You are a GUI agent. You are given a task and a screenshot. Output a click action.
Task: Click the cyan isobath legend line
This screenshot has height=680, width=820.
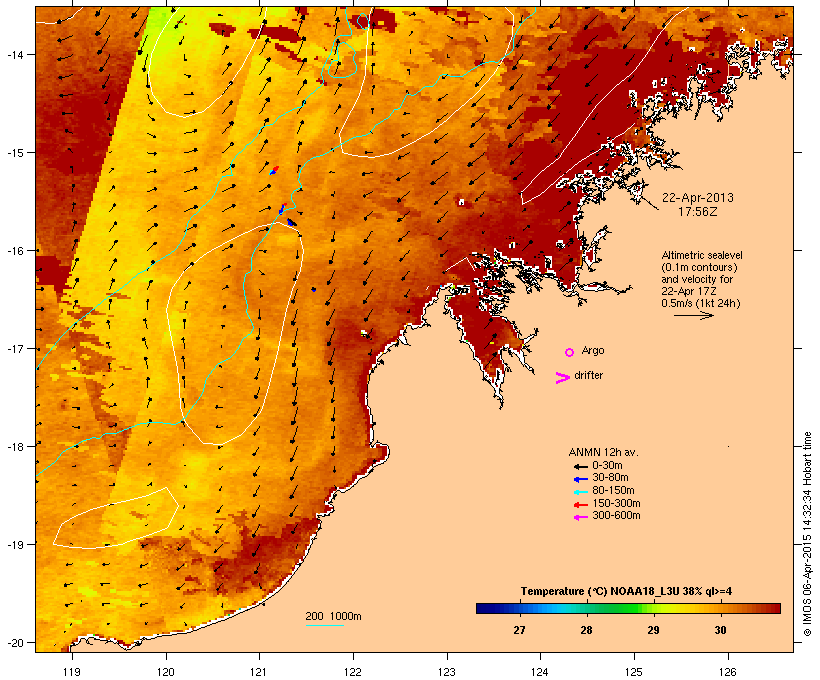pos(325,625)
